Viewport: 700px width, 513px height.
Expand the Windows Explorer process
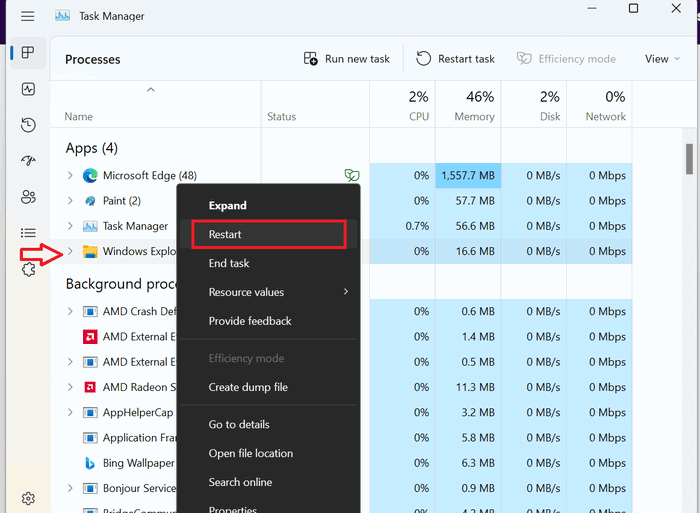point(70,251)
